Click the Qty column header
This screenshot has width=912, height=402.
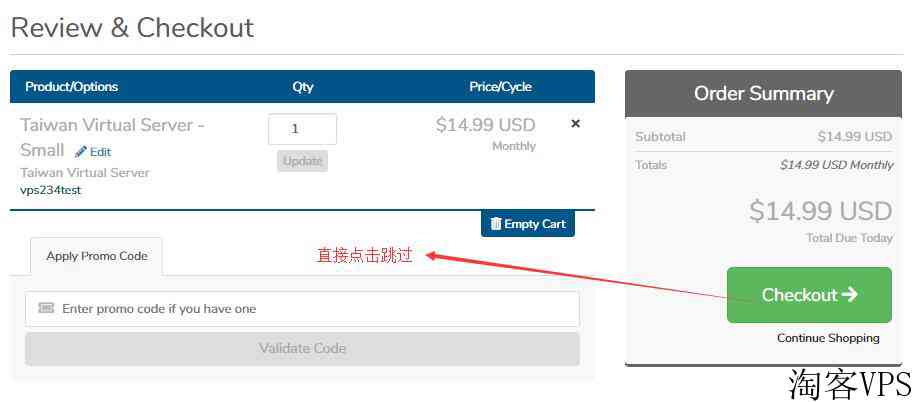pos(303,87)
